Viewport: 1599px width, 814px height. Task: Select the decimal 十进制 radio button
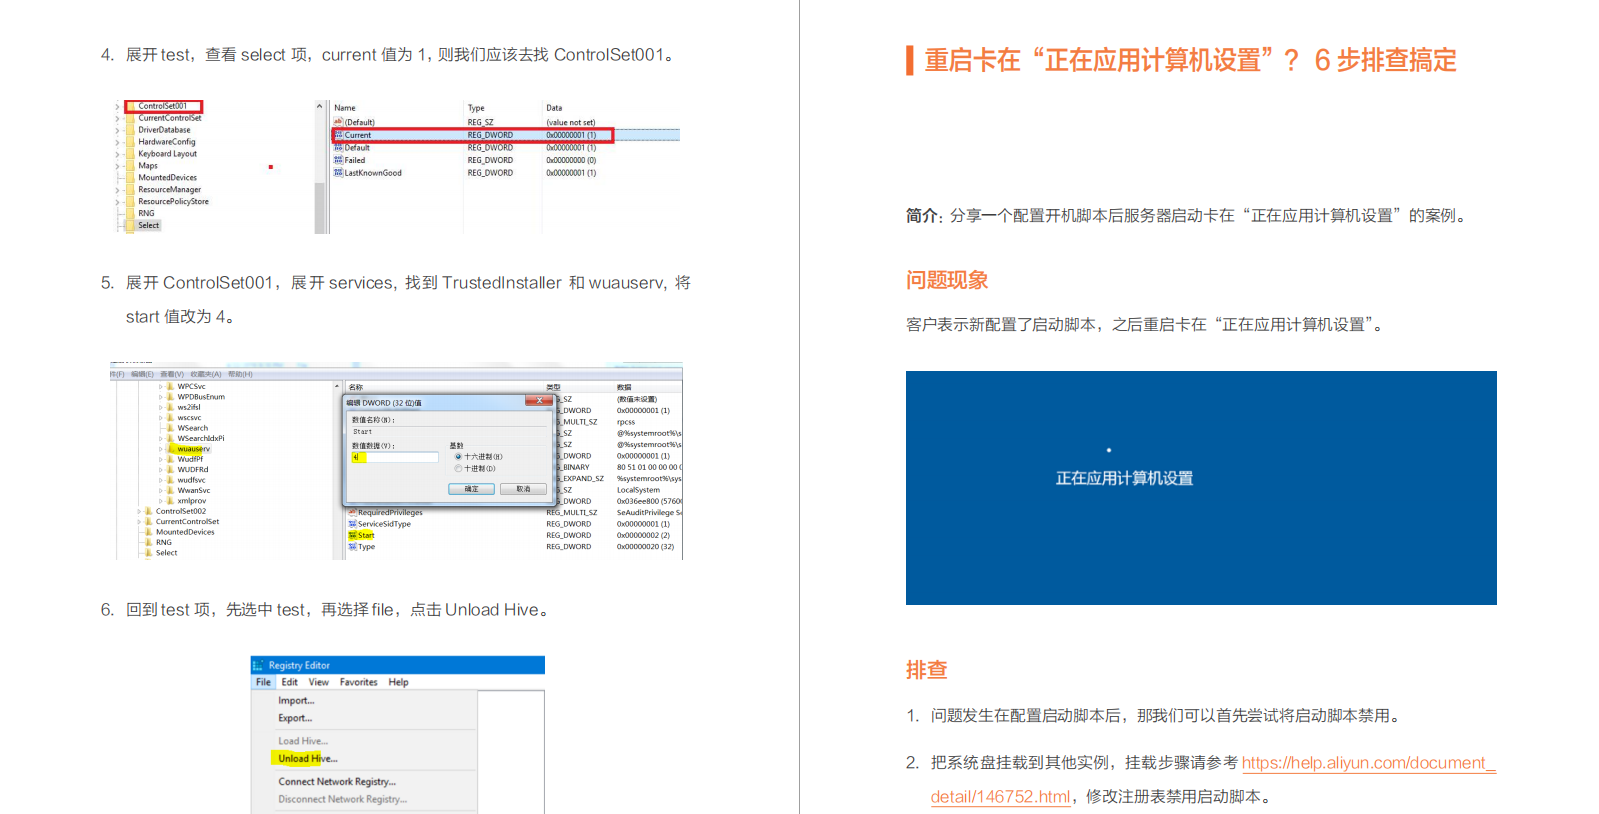[x=459, y=468]
